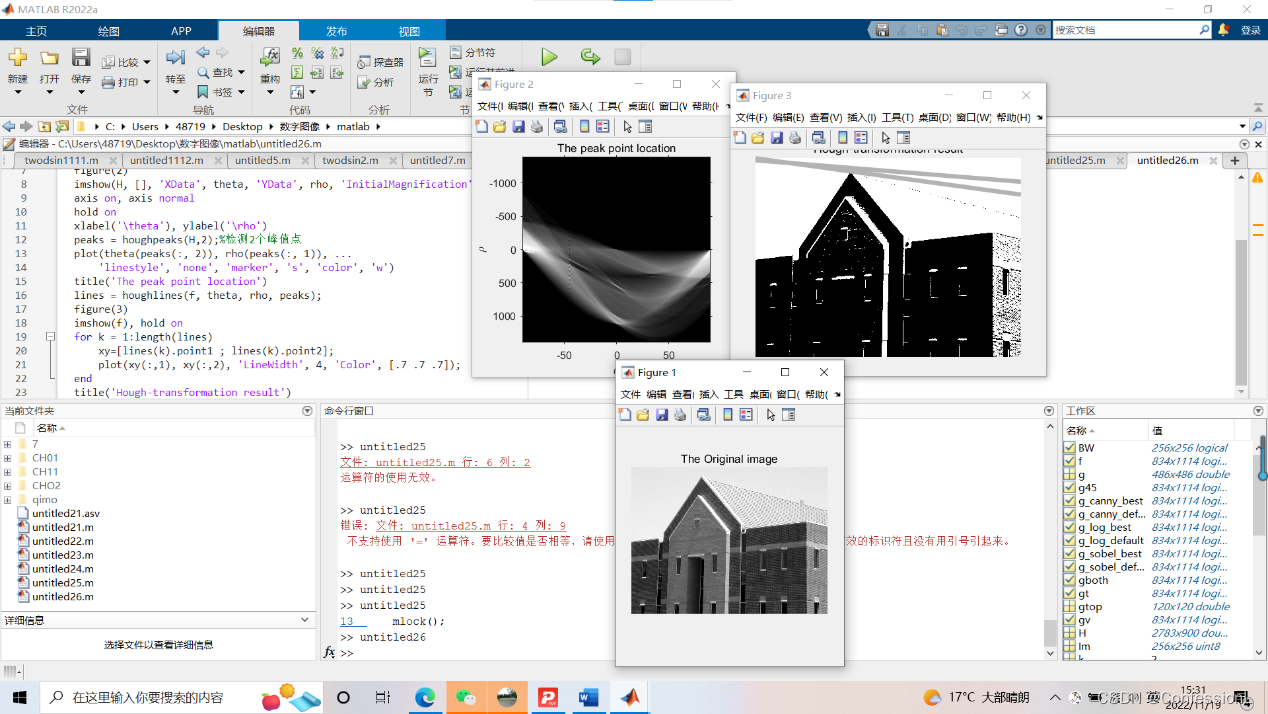Open the dropdown arrow under Save (保存)

click(x=81, y=93)
